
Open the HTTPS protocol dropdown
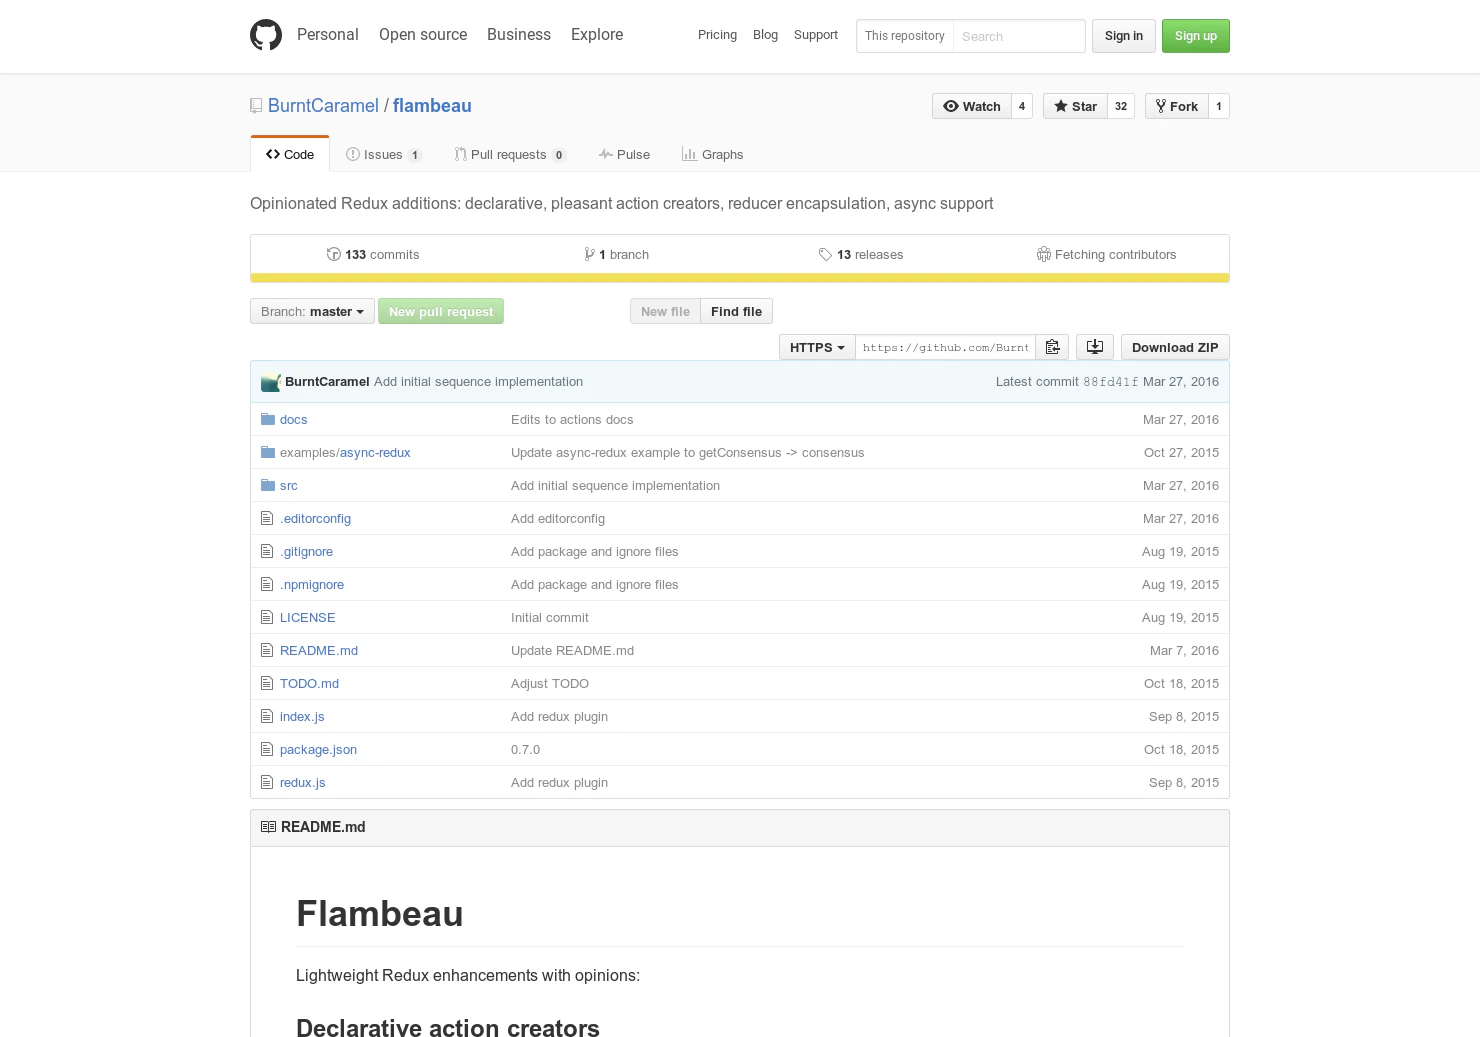click(816, 347)
